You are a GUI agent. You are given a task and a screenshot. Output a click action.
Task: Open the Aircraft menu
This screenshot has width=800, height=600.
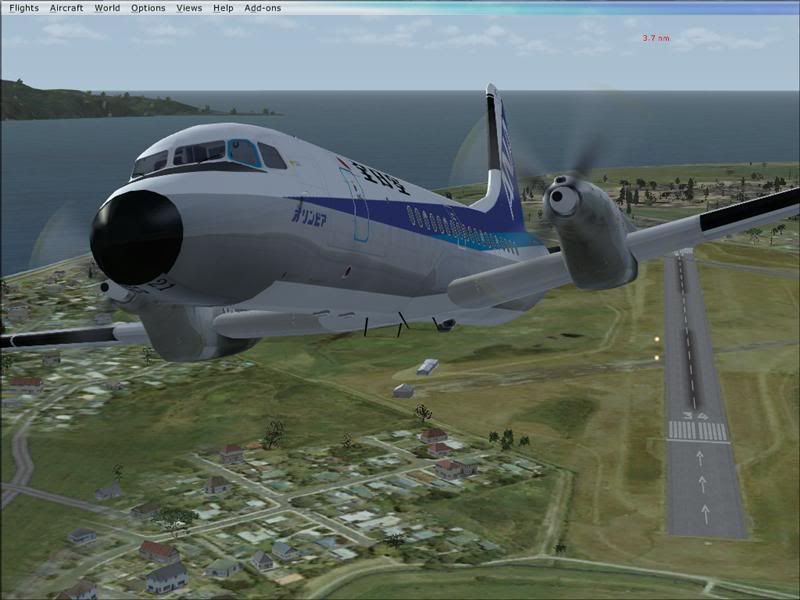pos(67,8)
